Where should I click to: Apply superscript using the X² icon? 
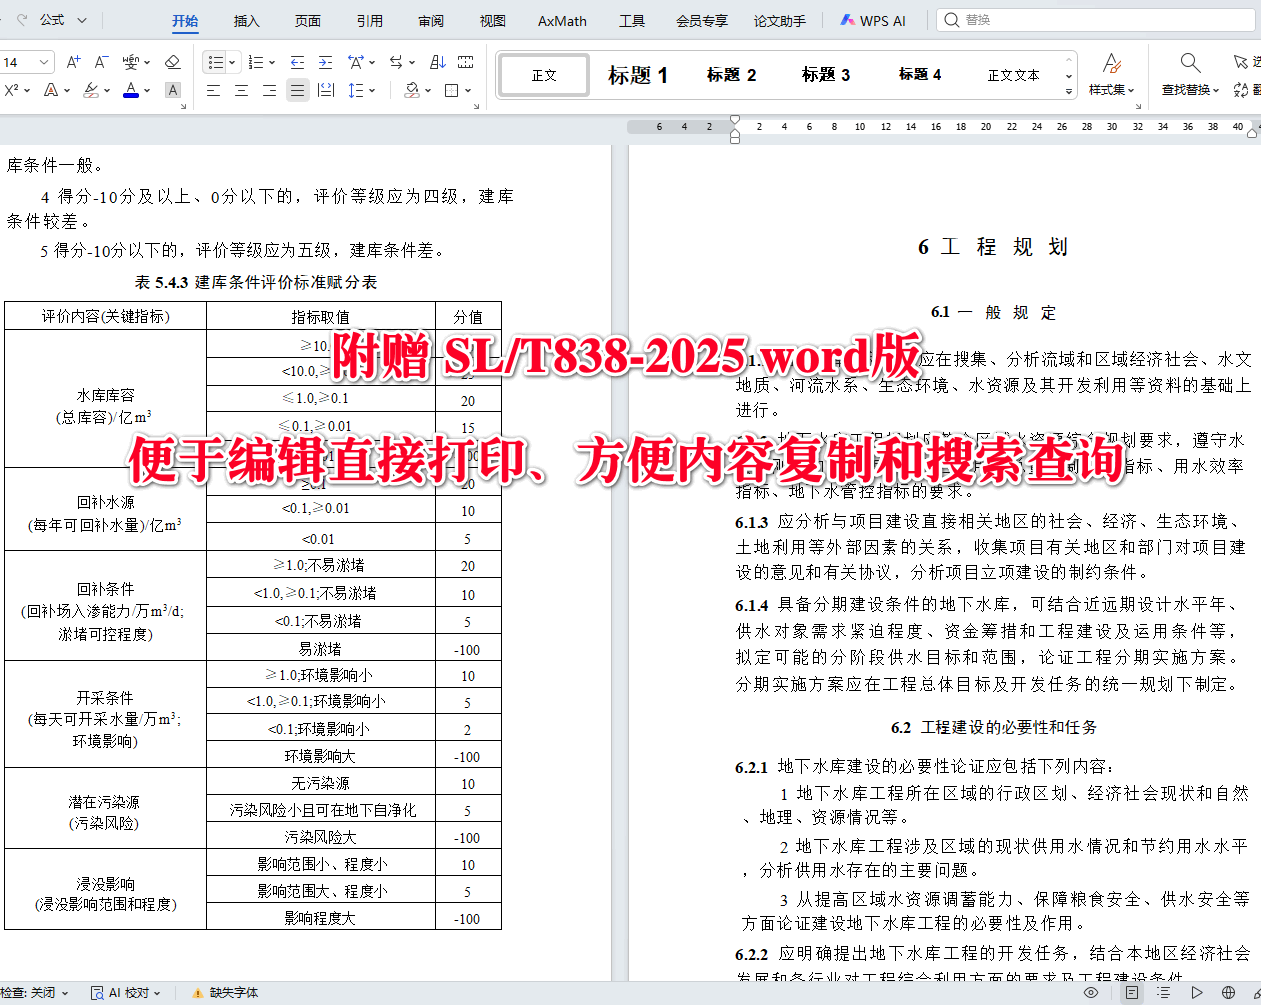coord(11,89)
